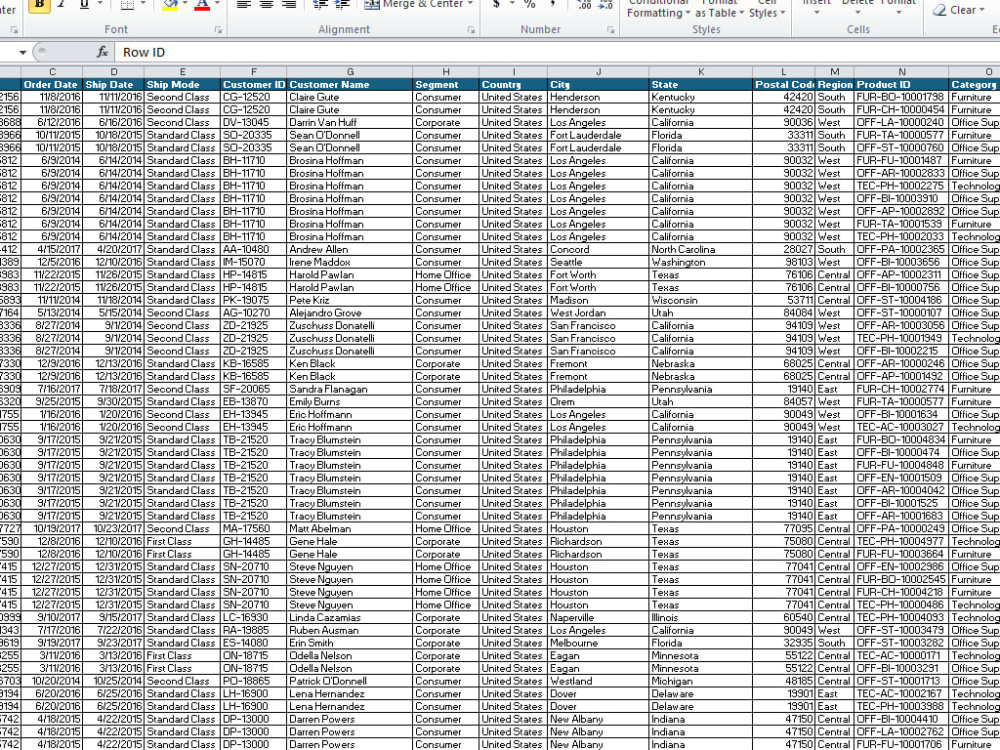The width and height of the screenshot is (1000, 750).
Task: Select the Ship Mode header cell
Action: coord(182,84)
